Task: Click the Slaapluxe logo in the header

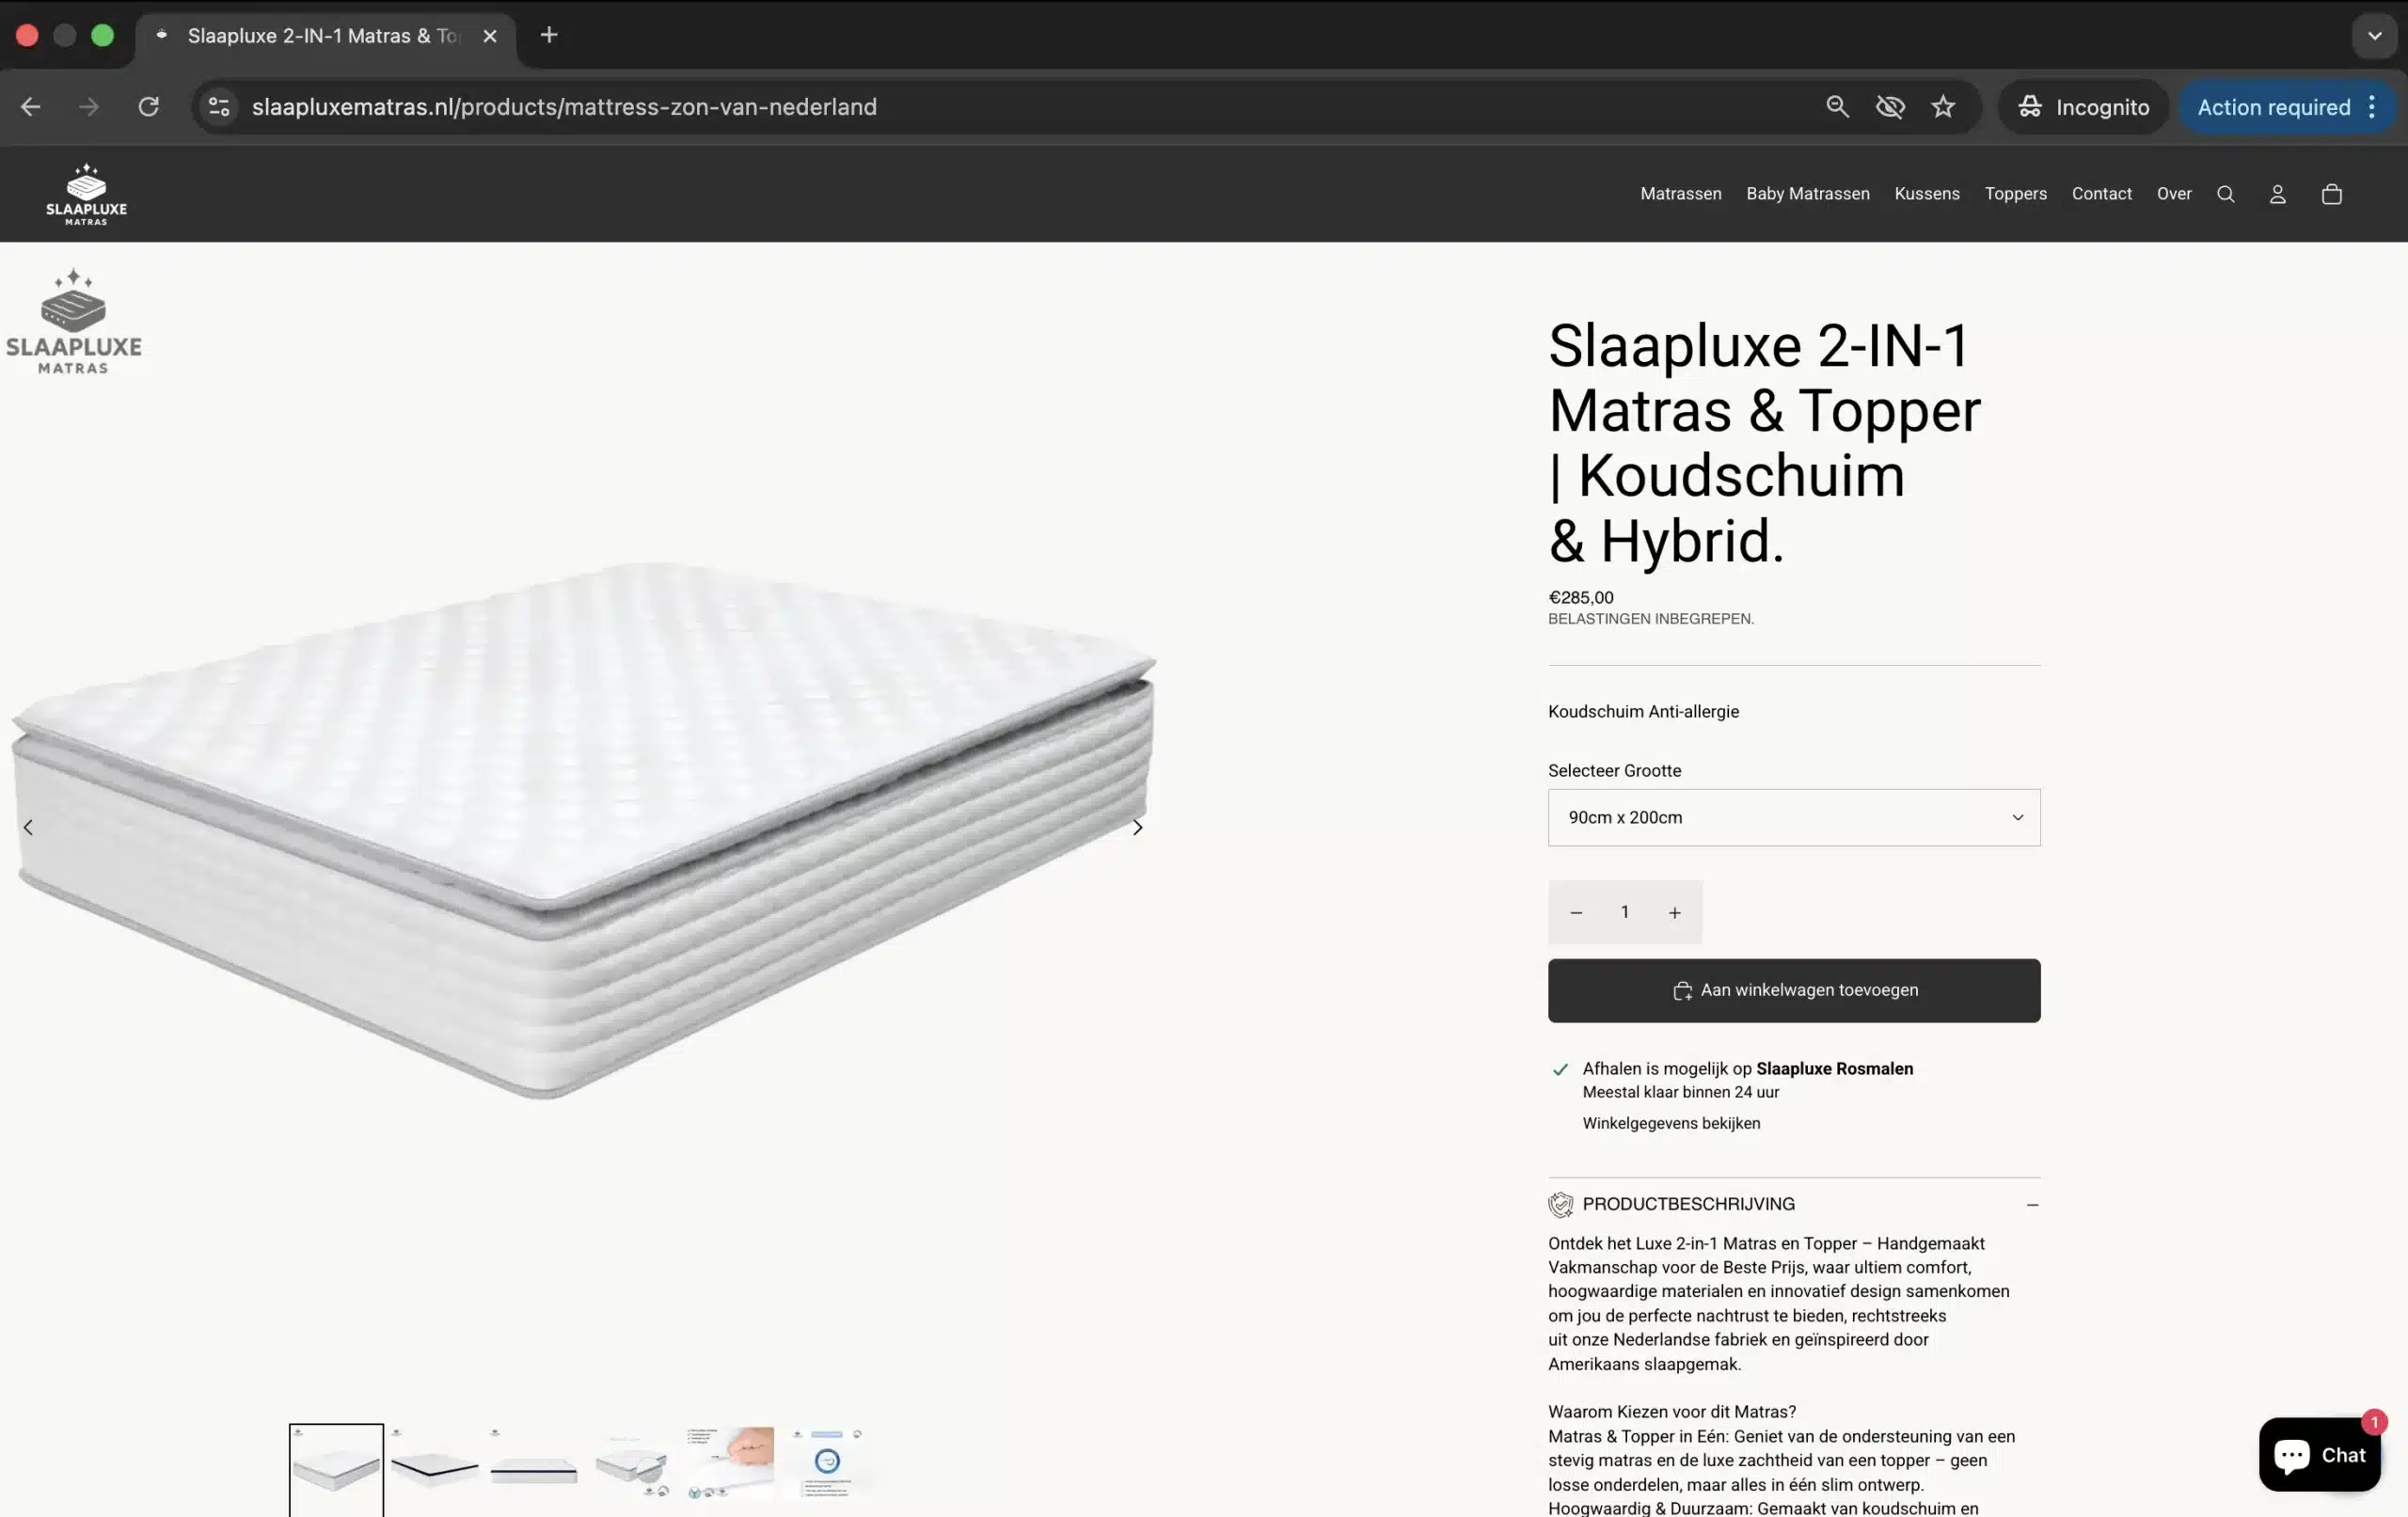Action: point(86,194)
